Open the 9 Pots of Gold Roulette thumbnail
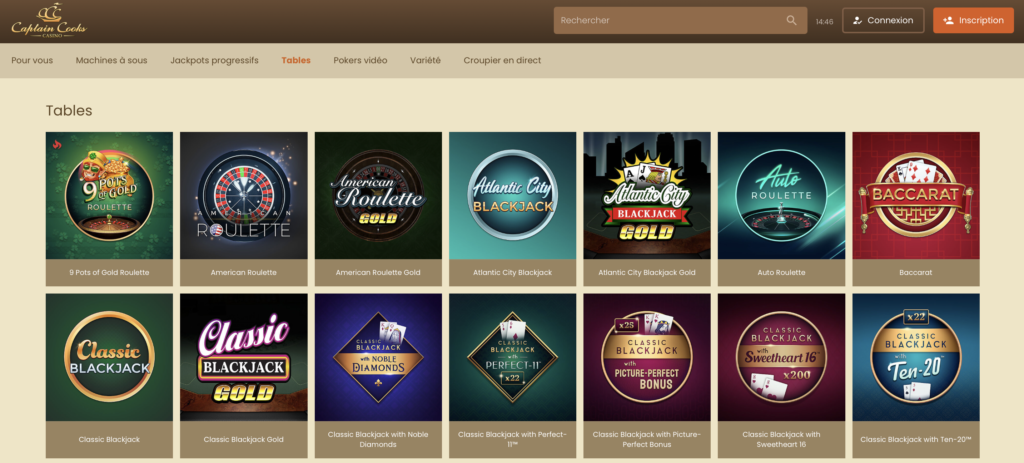This screenshot has height=463, width=1024. click(109, 195)
